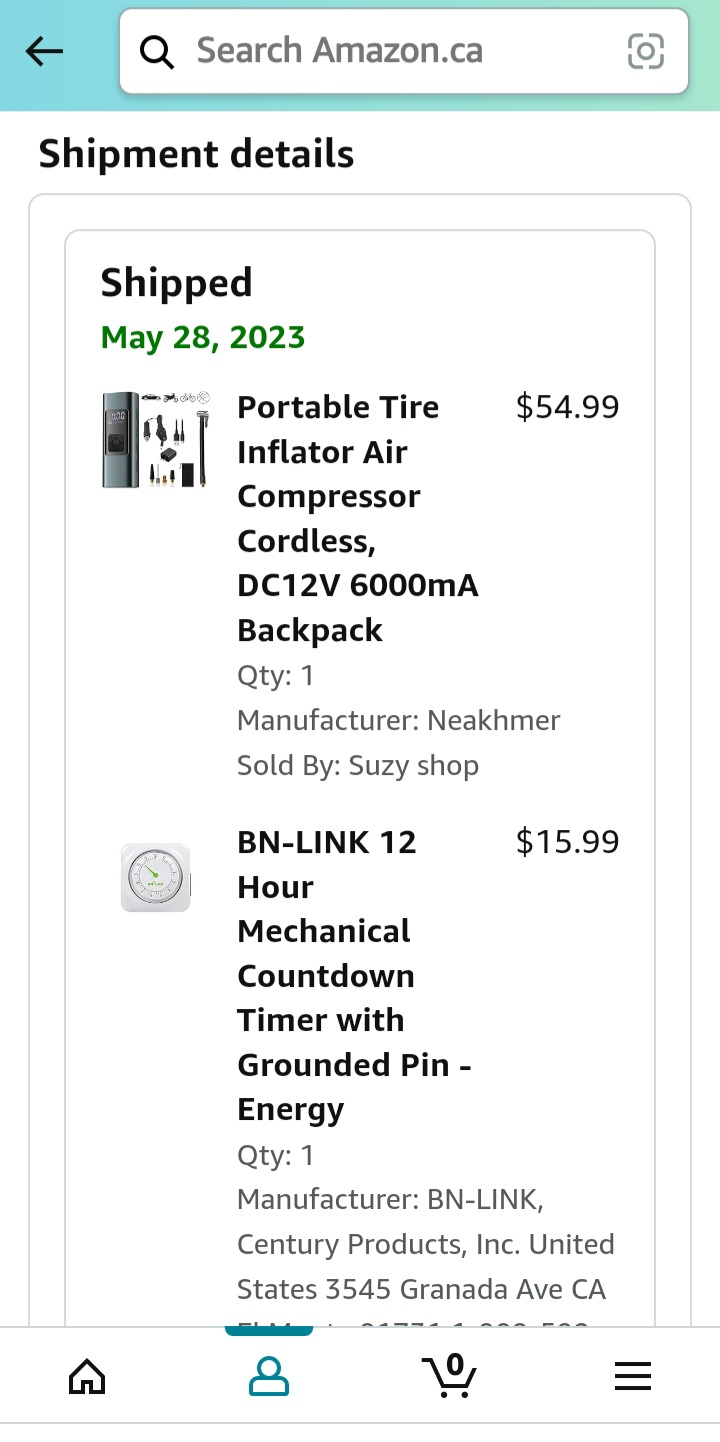Screen dimensions: 720x1442
Task: Open the hamburger menu icon
Action: 632,1376
